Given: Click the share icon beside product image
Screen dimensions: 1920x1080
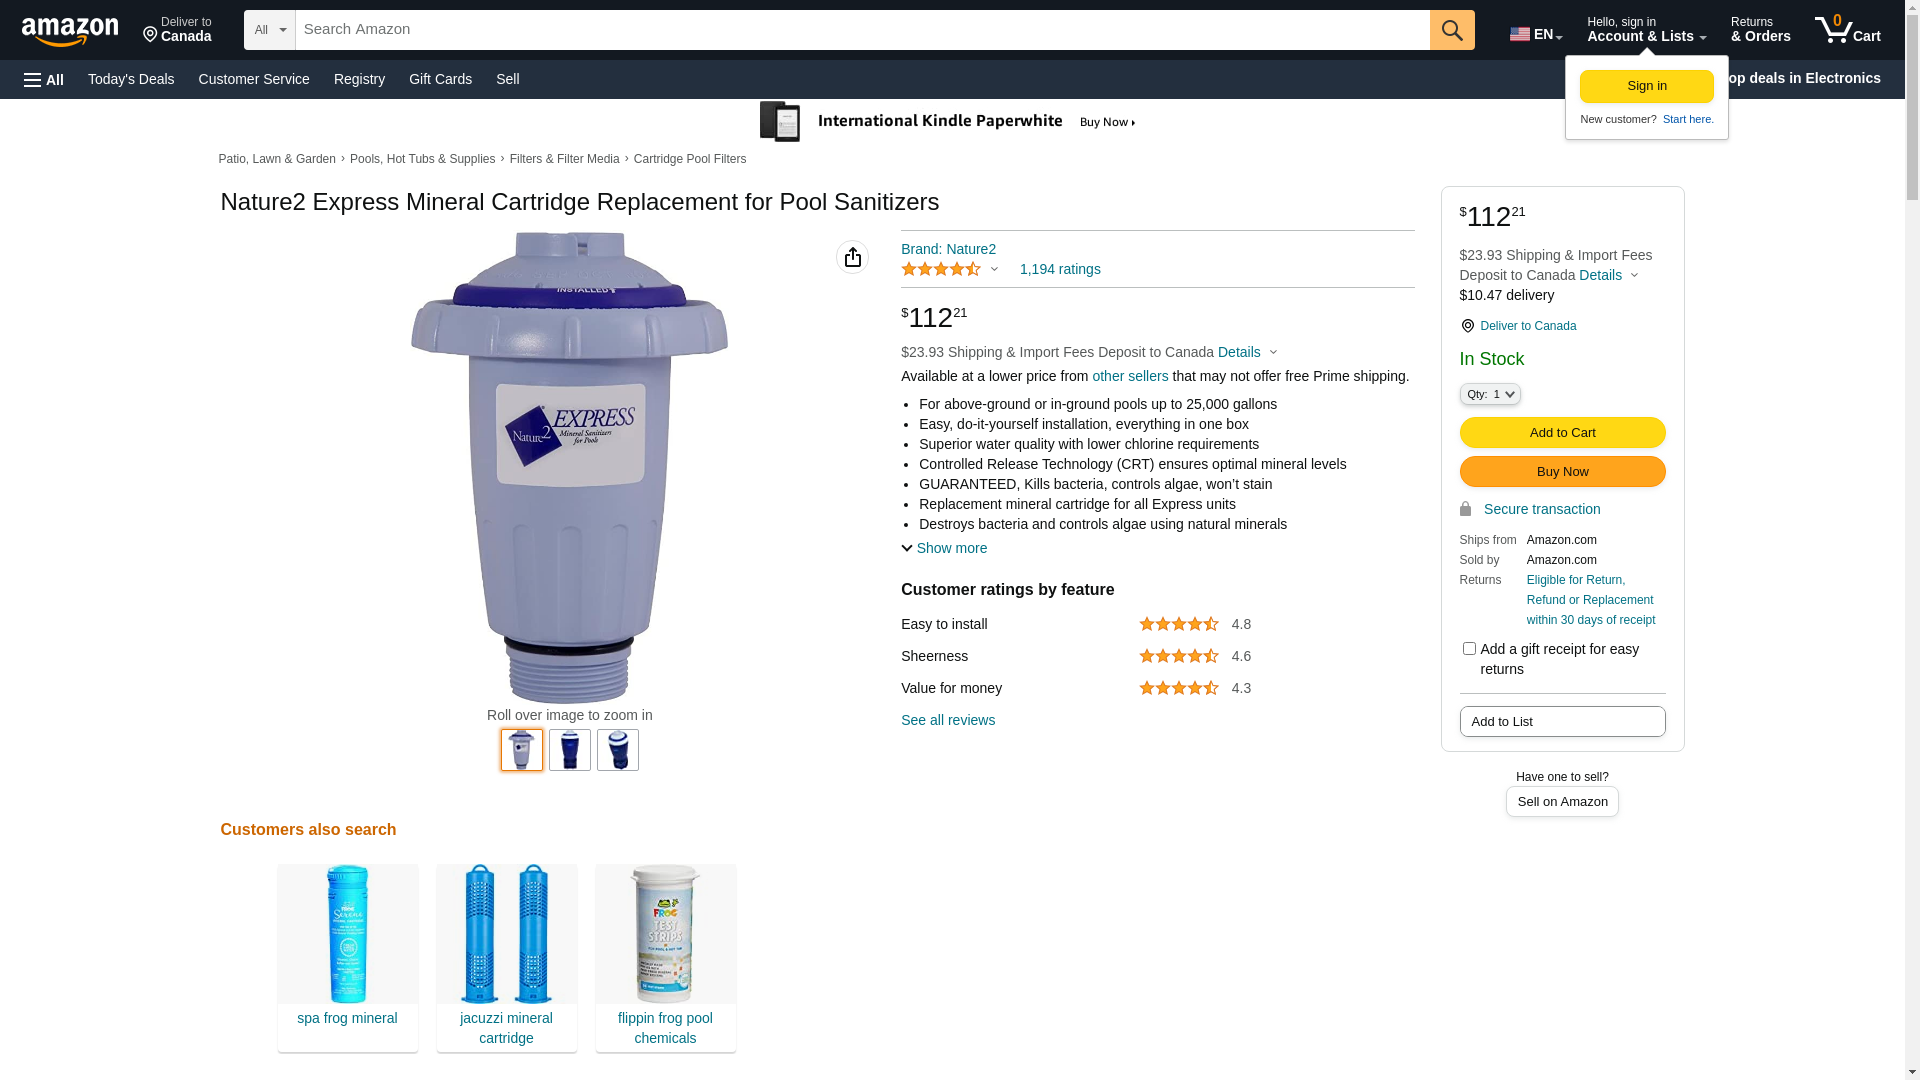Looking at the screenshot, I should (852, 257).
